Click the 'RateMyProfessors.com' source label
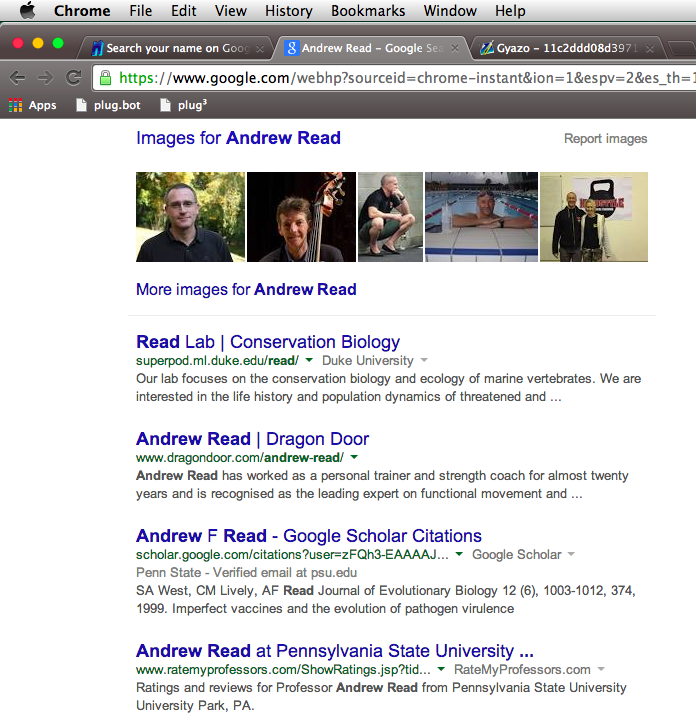Image resolution: width=696 pixels, height=724 pixels. [x=522, y=670]
